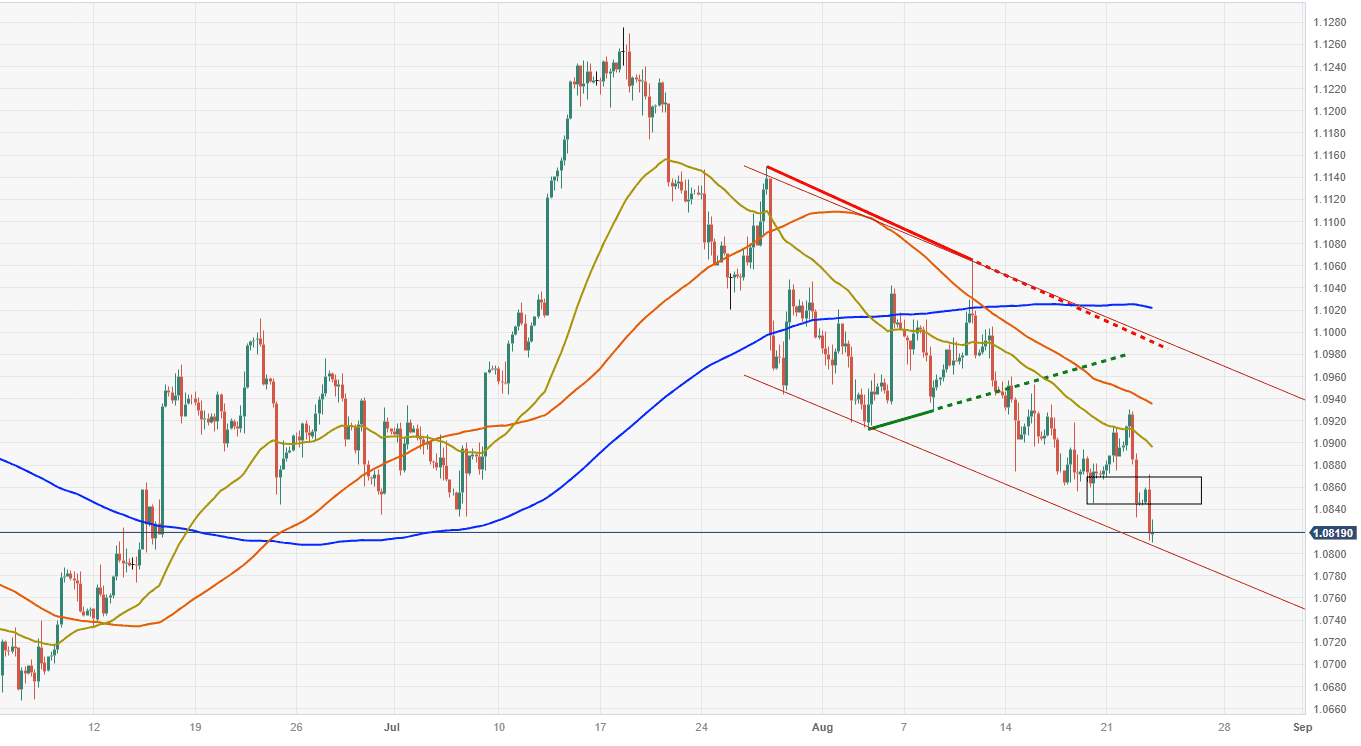This screenshot has height=746, width=1361.
Task: Click the 1.0760 price axis label
Action: pos(1331,598)
